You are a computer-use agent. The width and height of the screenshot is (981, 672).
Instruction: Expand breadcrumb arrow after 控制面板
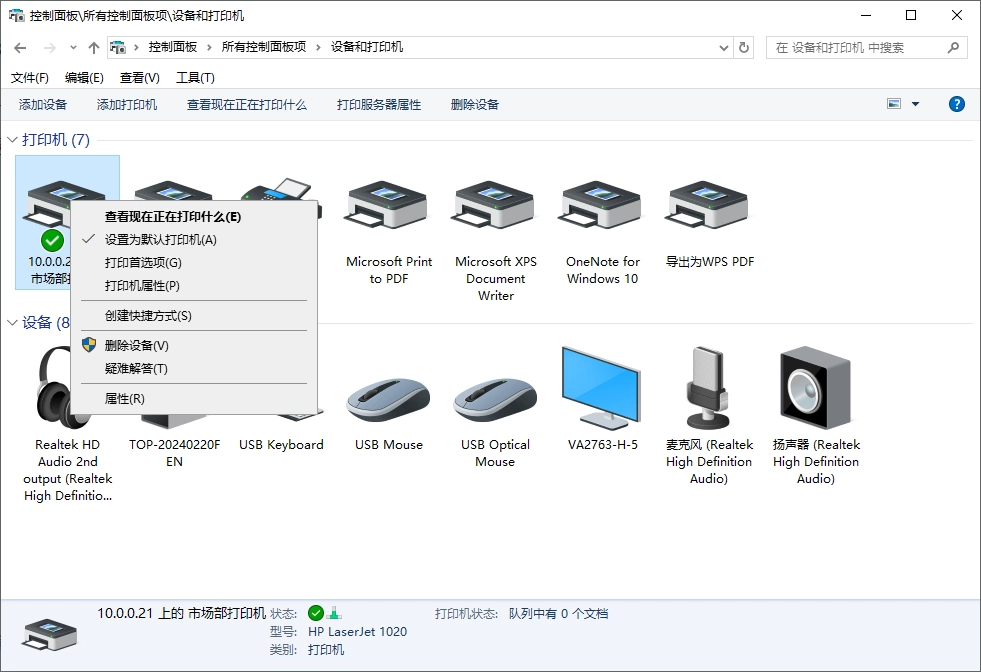[x=209, y=48]
